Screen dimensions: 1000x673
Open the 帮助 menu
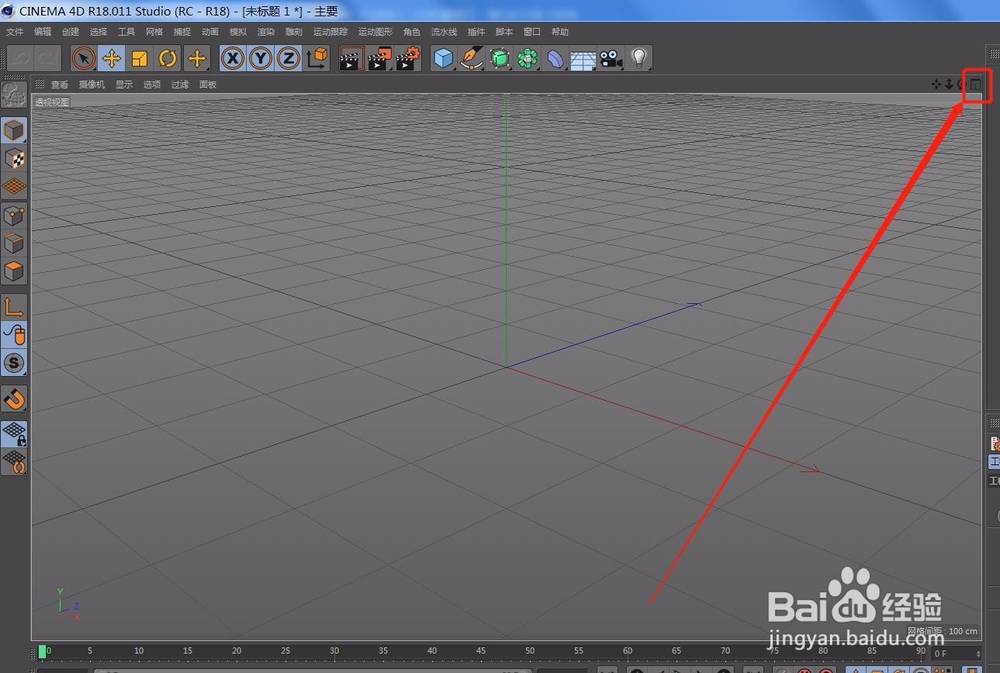pyautogui.click(x=560, y=31)
